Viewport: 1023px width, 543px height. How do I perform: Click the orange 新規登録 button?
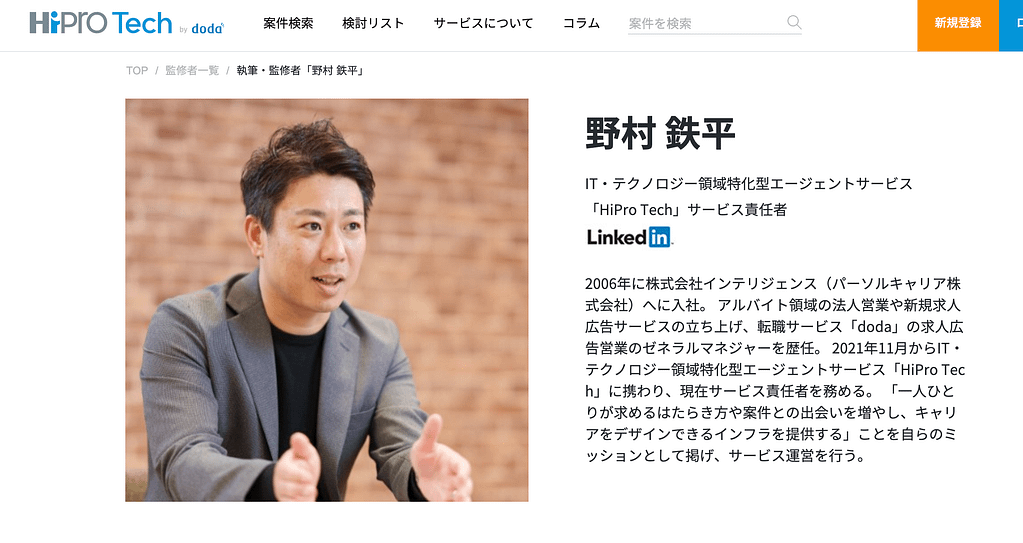958,25
